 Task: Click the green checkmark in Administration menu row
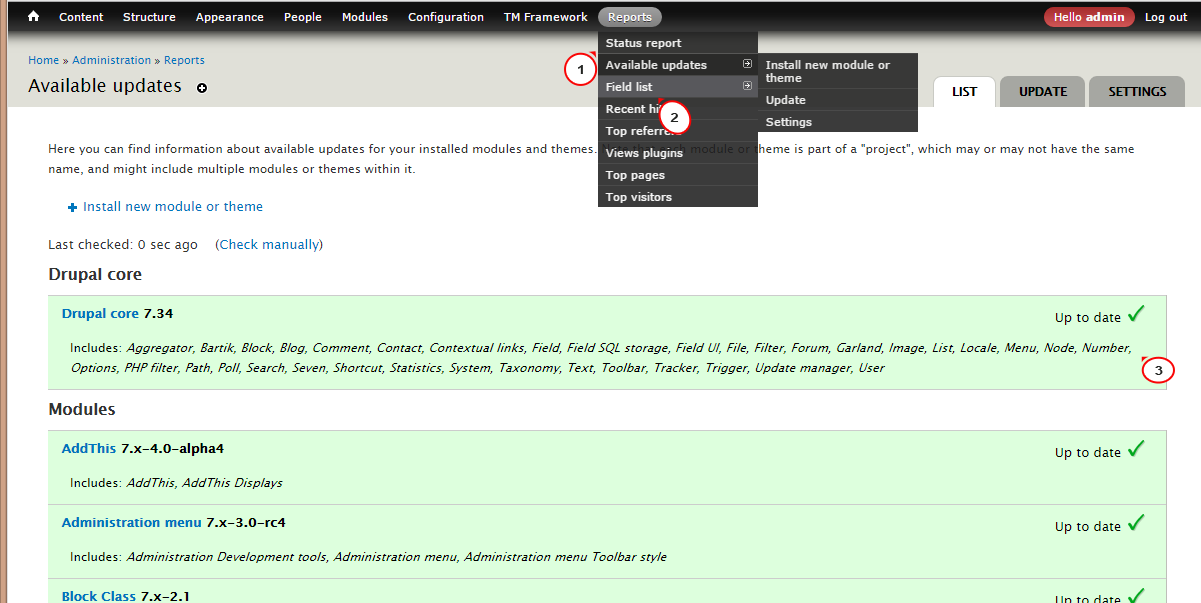[1136, 523]
